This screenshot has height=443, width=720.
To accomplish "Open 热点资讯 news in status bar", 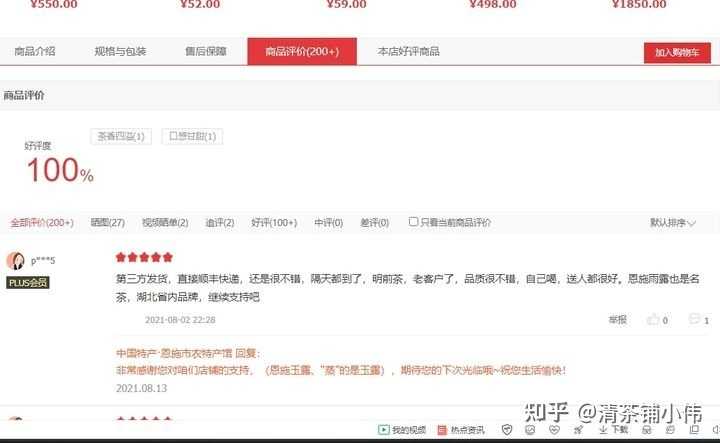I will 461,430.
